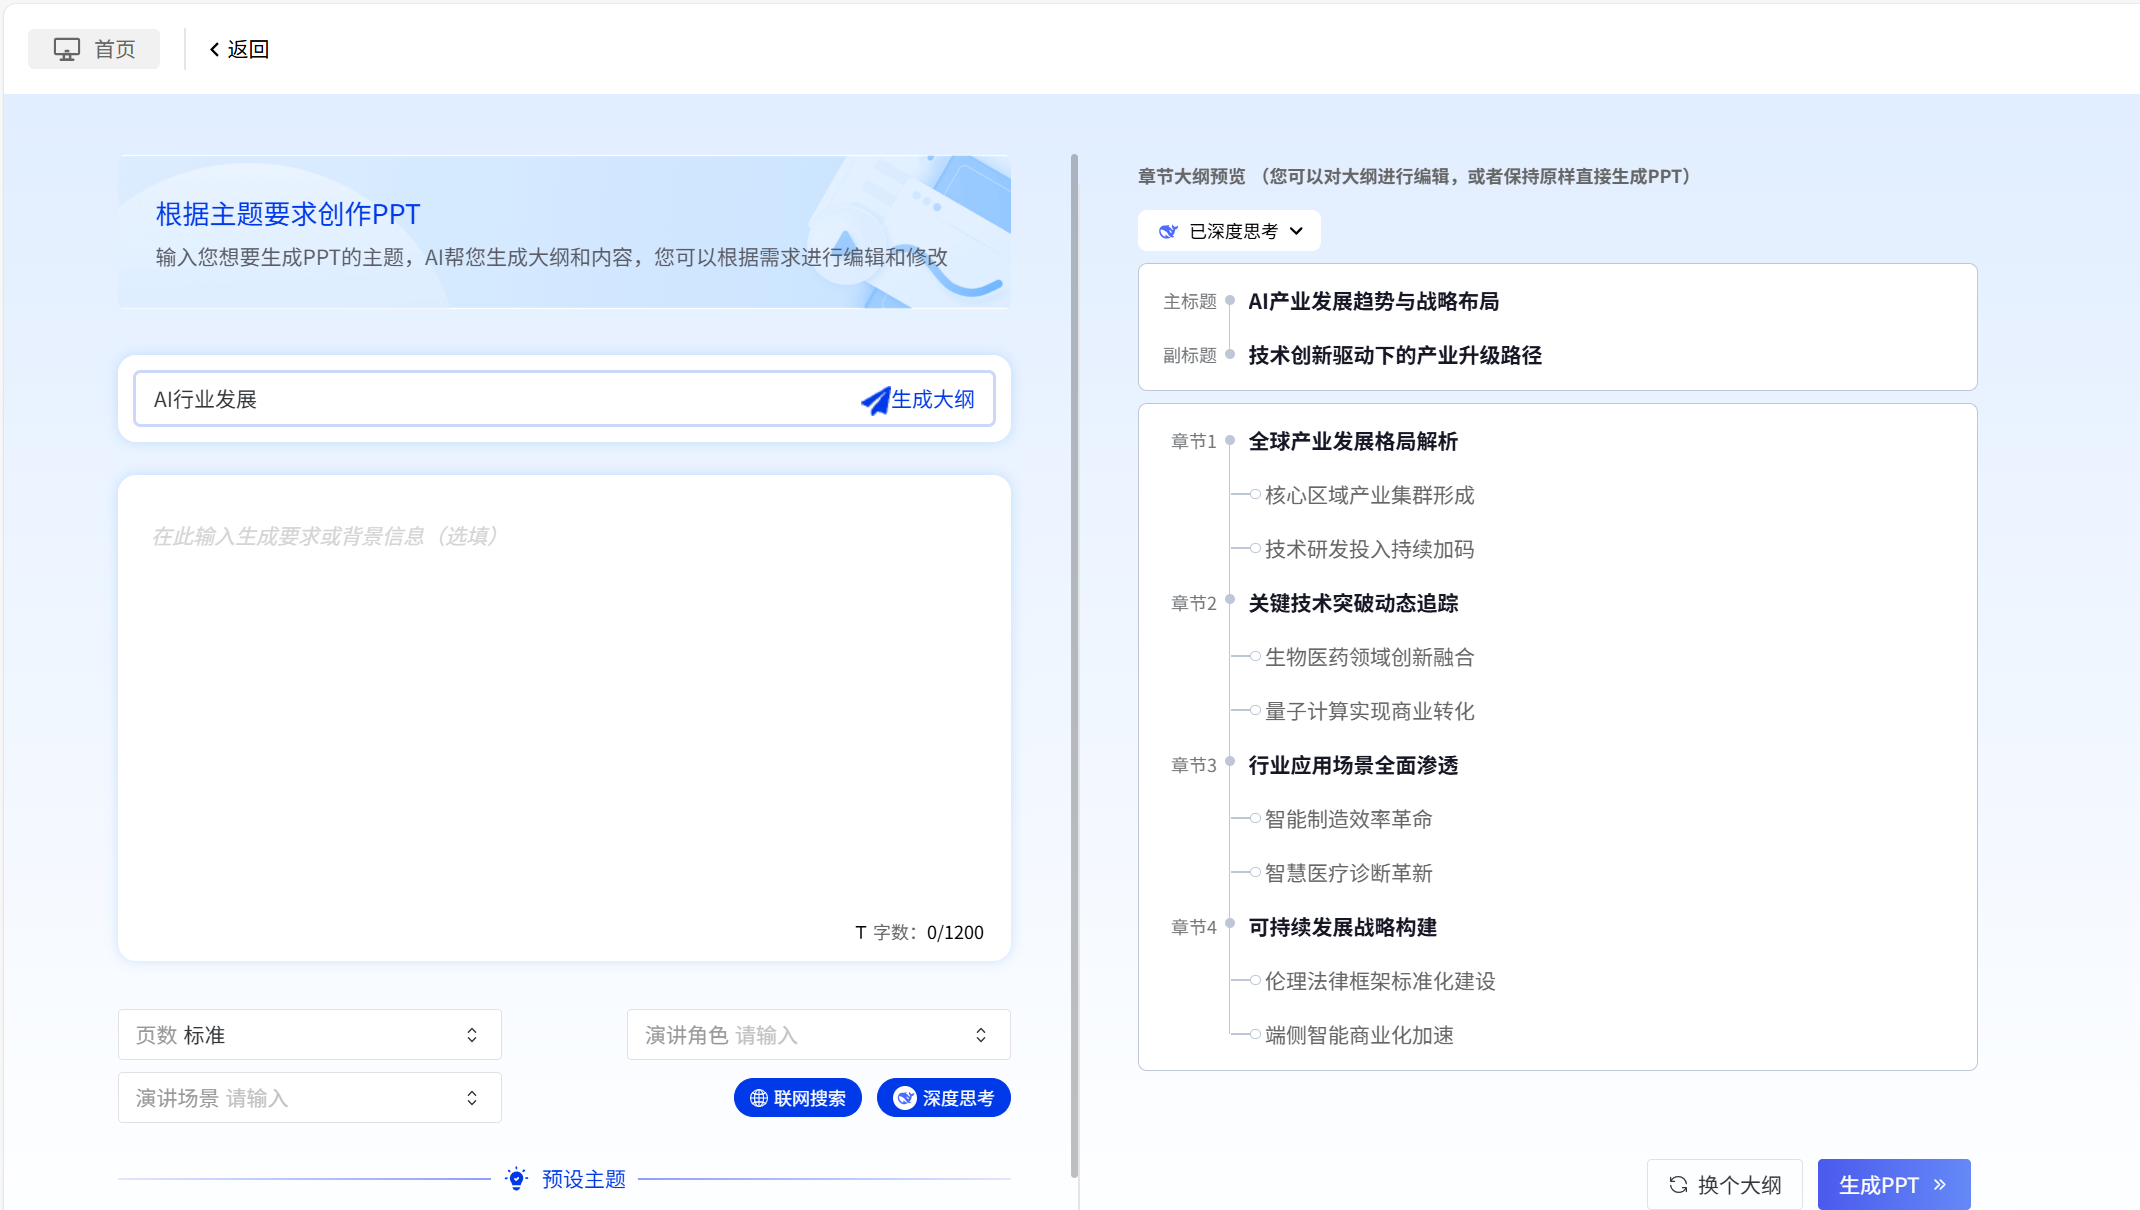Click the AI icon on 已深度思考 badge

1168,230
